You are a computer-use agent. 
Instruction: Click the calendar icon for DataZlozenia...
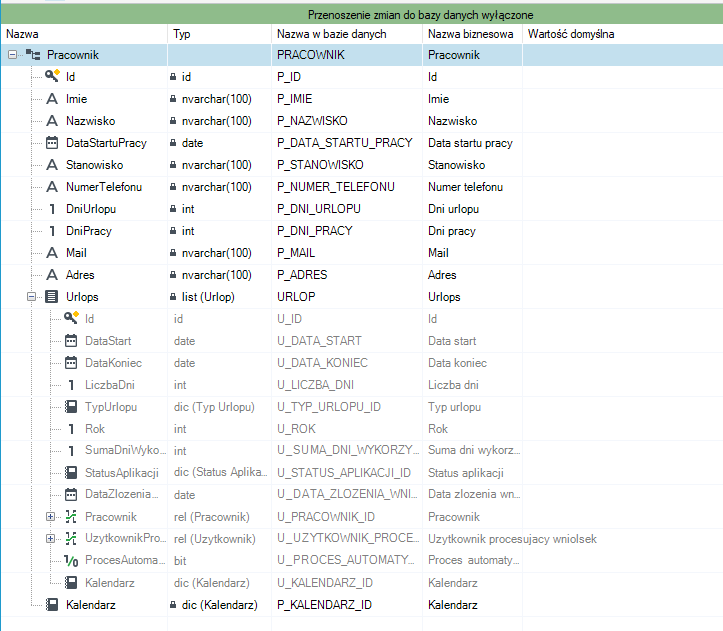click(x=71, y=494)
